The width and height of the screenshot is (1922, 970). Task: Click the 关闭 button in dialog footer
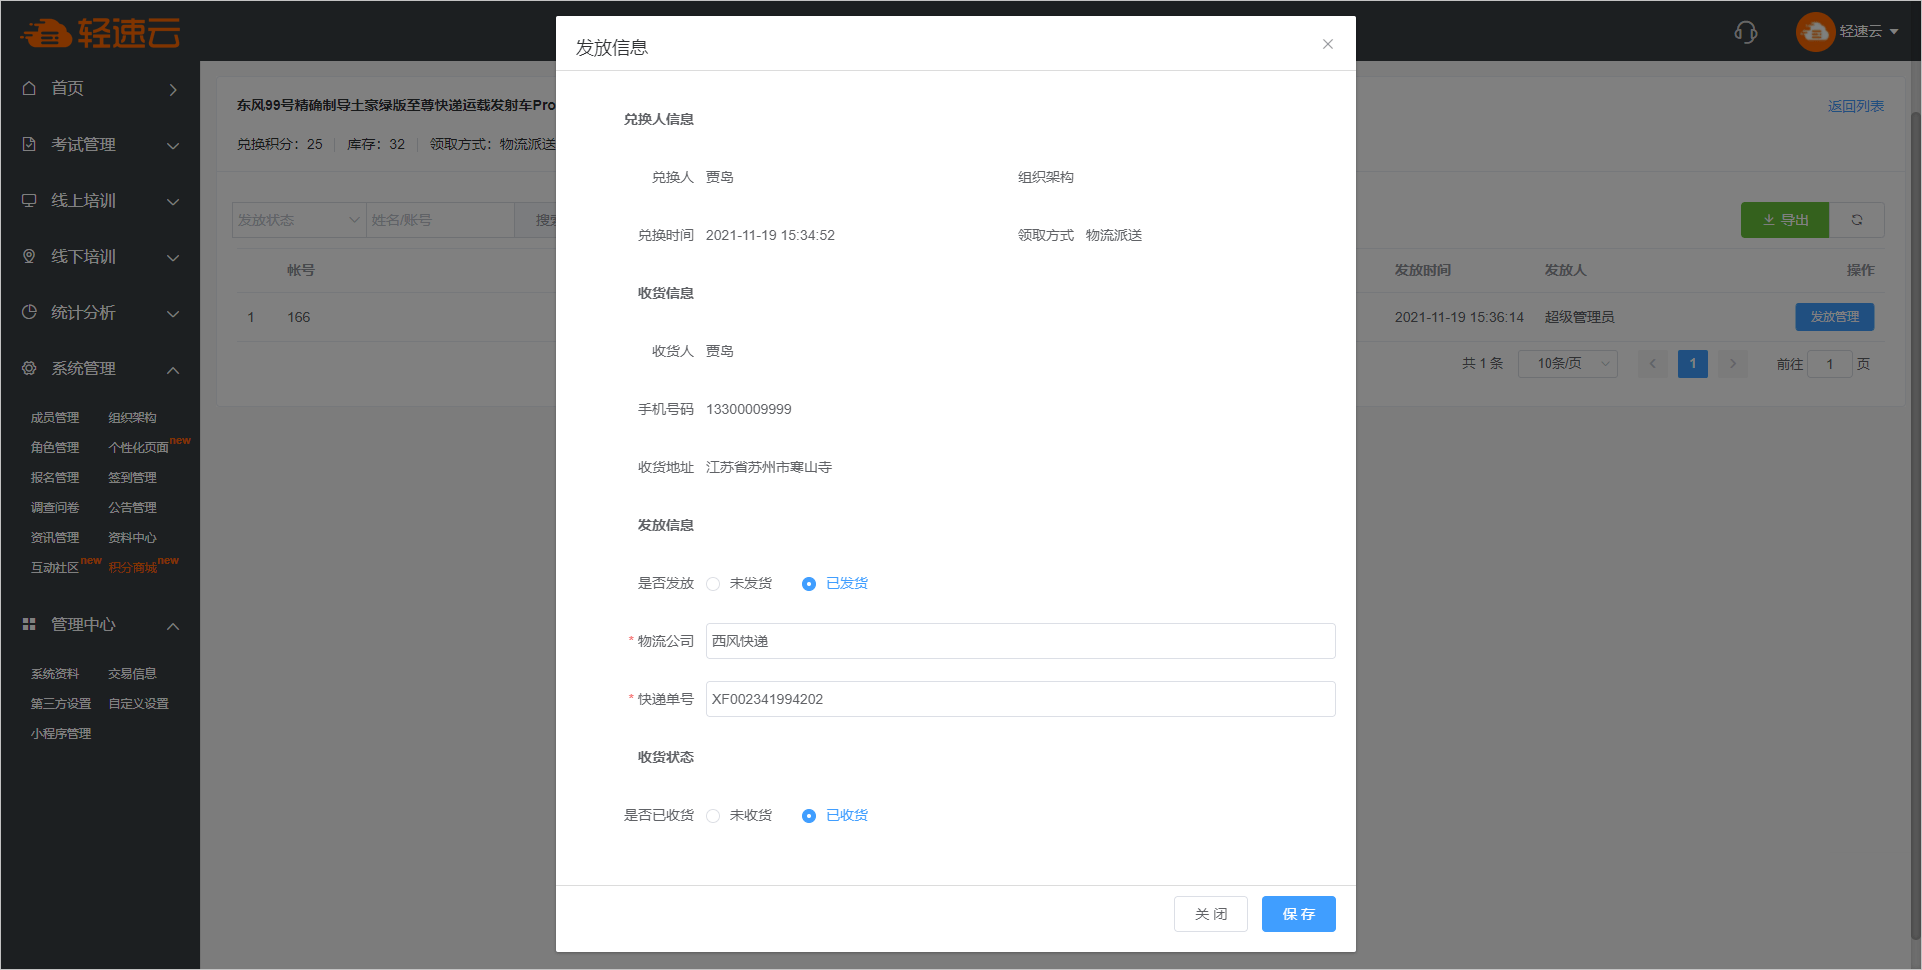(1210, 914)
